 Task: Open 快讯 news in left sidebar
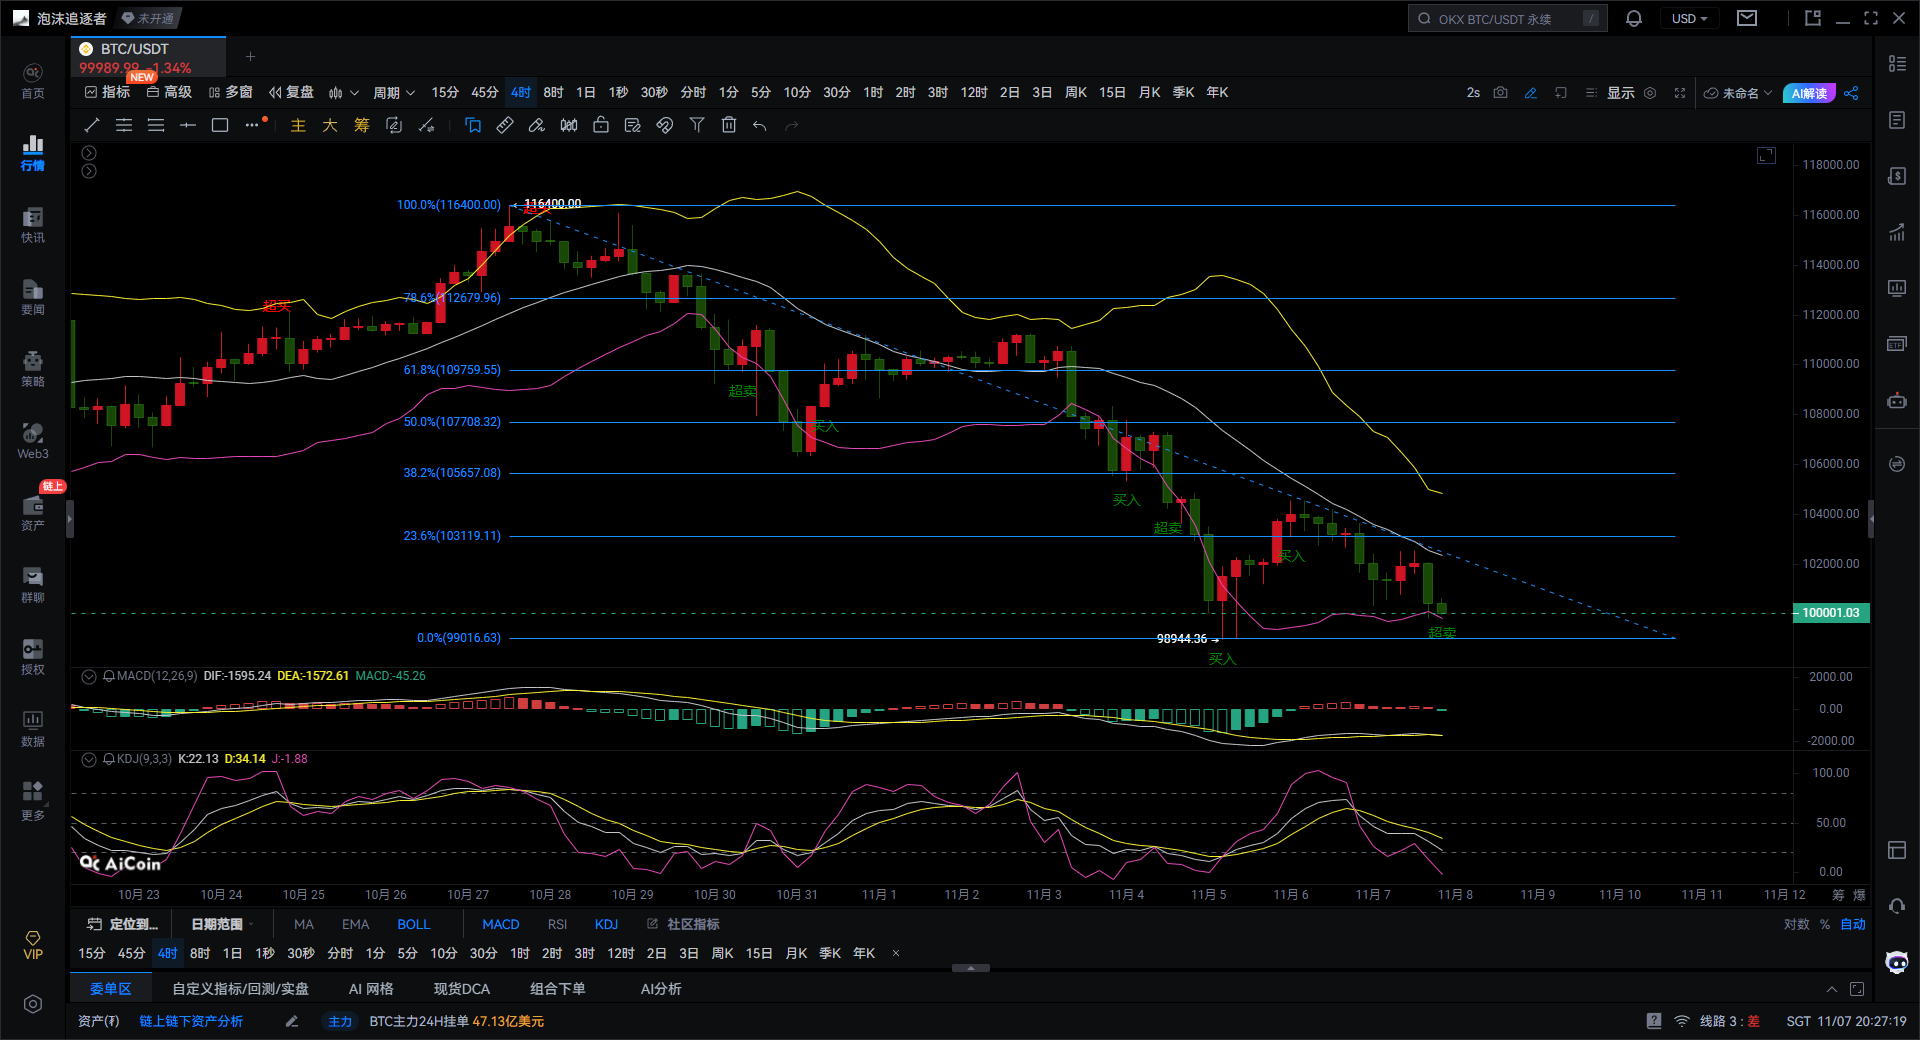pos(33,225)
